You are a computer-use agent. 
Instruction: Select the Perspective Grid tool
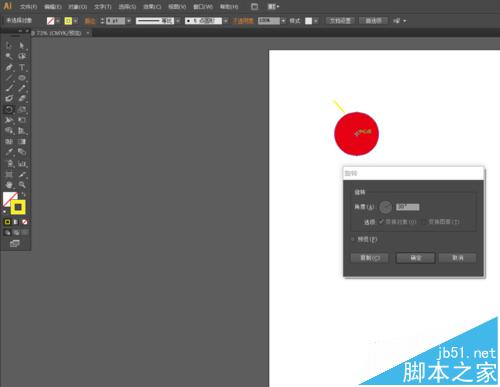coord(22,131)
